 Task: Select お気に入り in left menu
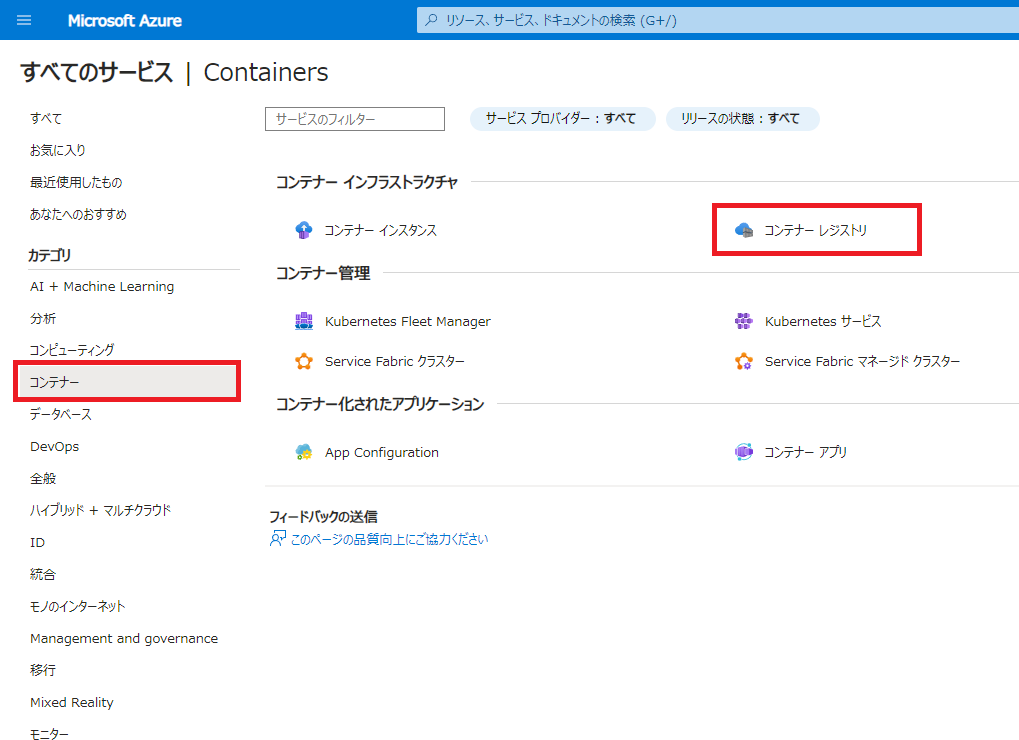(57, 150)
